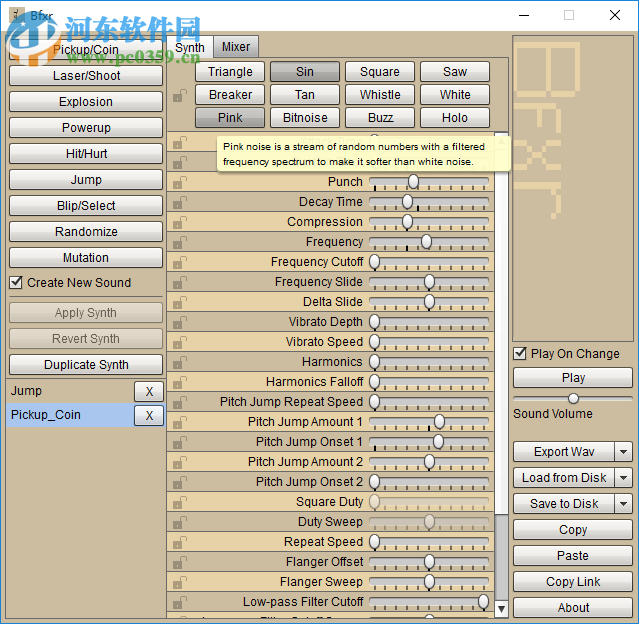
Task: Click the parameter list scroll down arrow
Action: tap(501, 609)
